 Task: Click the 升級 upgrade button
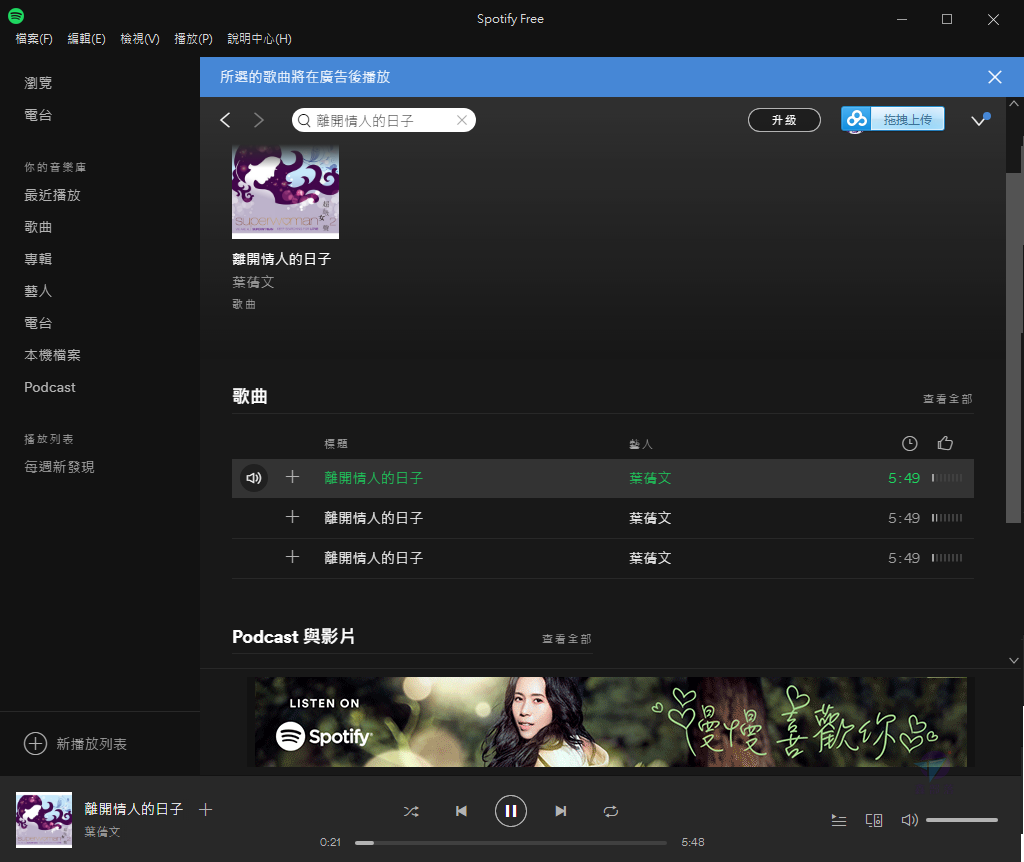pos(784,120)
